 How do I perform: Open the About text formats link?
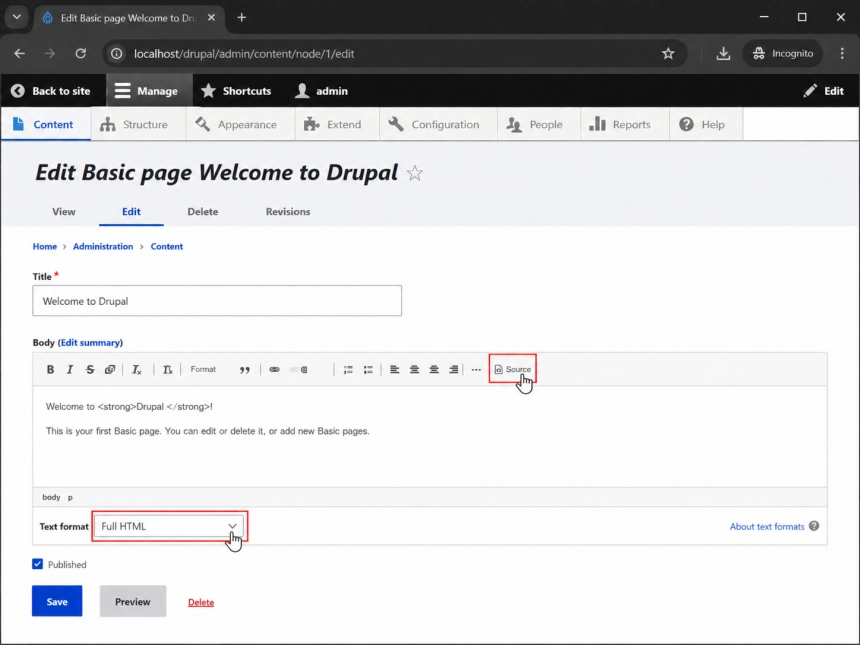click(x=767, y=527)
